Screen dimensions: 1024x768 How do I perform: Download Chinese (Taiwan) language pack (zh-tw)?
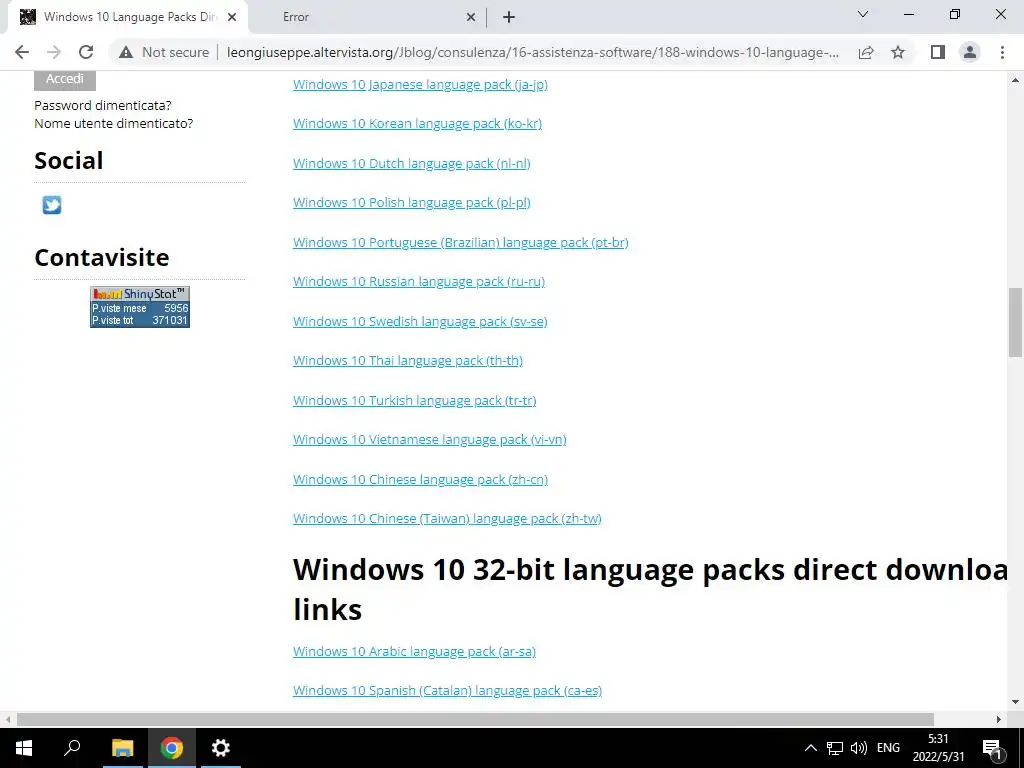tap(447, 519)
